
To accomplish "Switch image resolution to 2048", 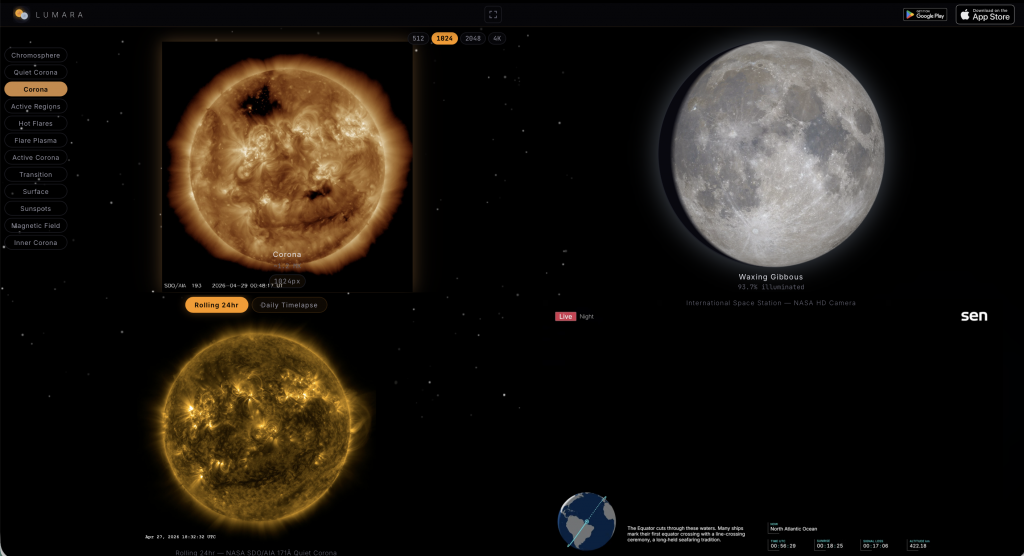I will coord(473,38).
